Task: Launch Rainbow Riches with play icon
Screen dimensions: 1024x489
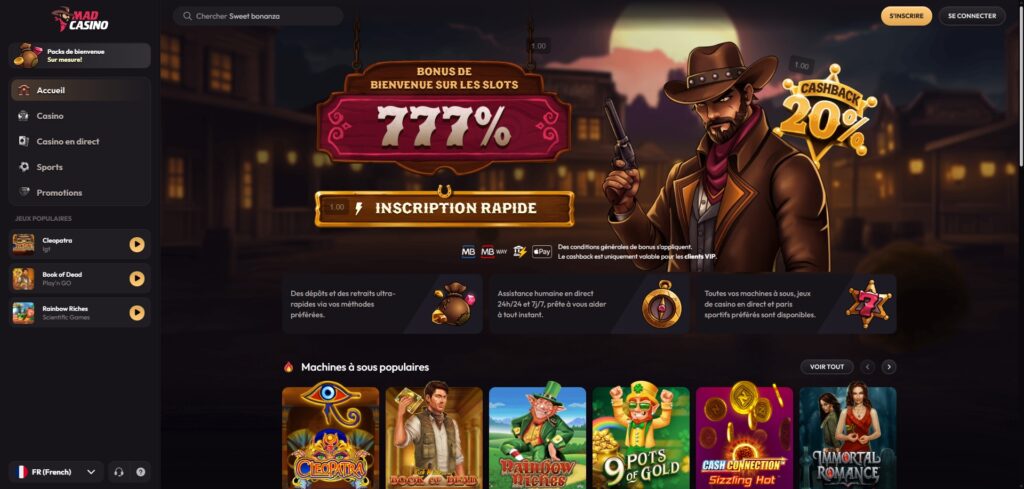Action: [x=136, y=313]
